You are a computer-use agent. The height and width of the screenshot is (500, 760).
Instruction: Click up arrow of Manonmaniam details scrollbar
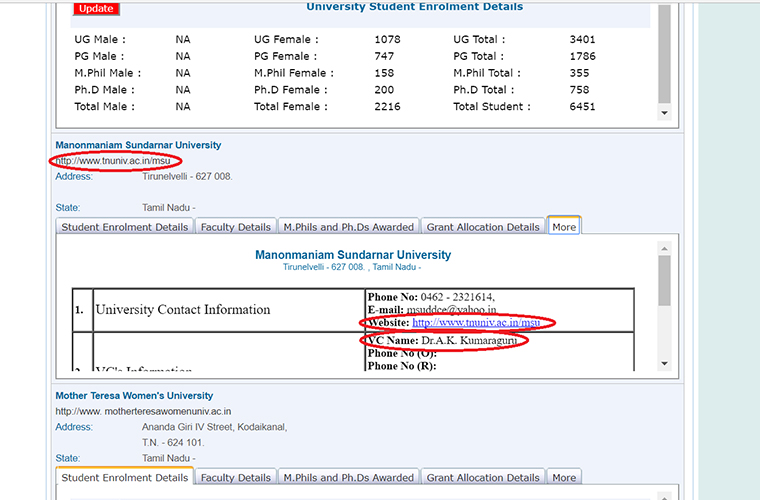click(665, 249)
